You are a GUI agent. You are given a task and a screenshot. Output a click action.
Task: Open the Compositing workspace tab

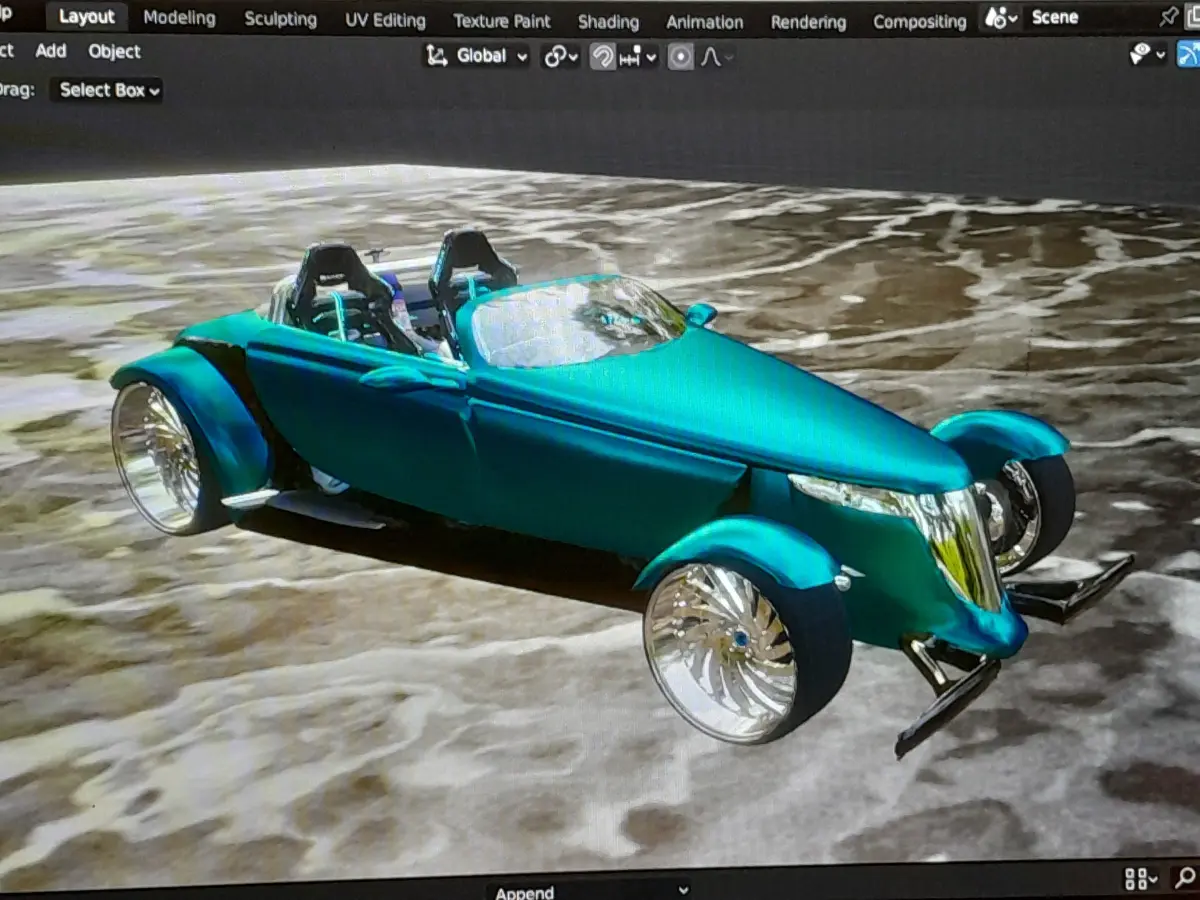[919, 22]
